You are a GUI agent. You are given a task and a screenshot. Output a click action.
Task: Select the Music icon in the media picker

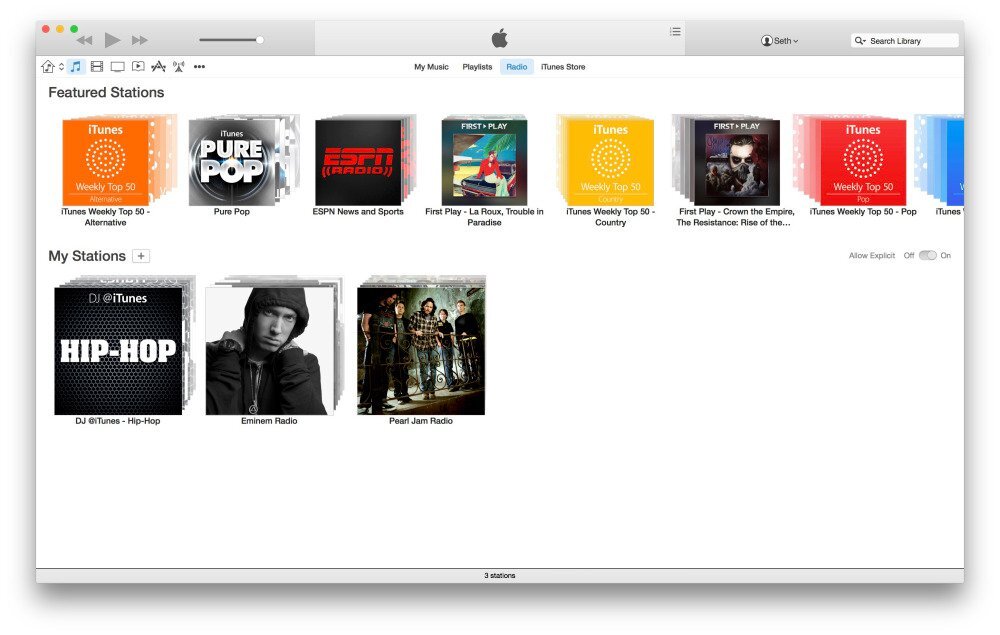[74, 66]
